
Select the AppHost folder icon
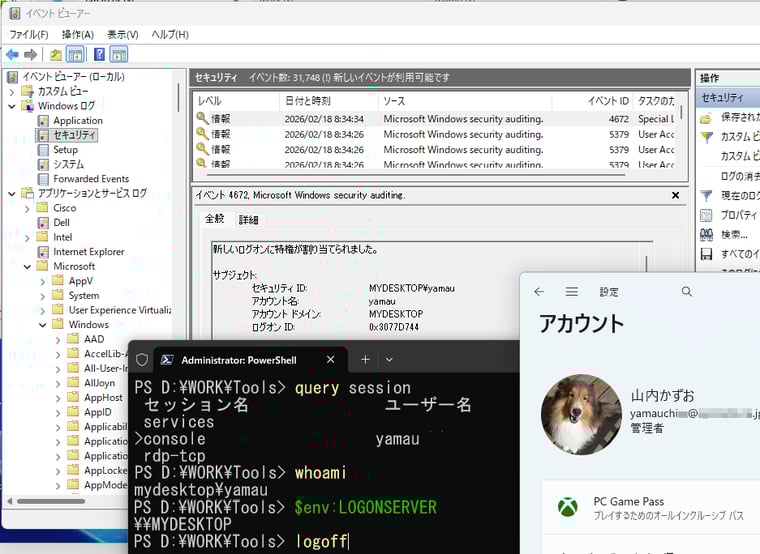pyautogui.click(x=73, y=397)
